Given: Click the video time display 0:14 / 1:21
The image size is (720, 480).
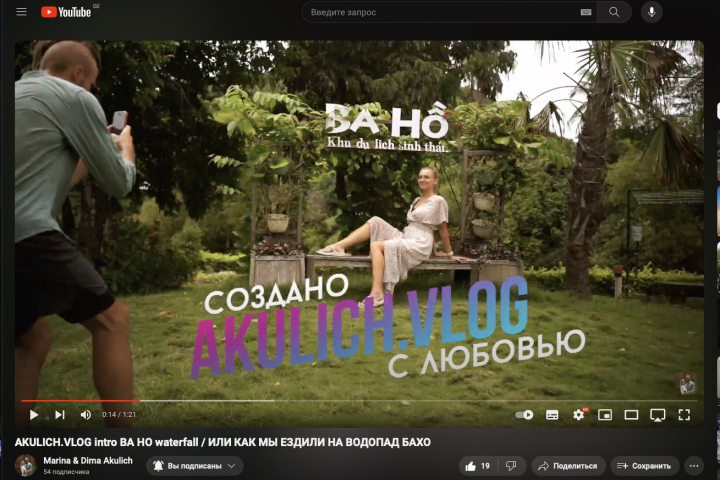Looking at the screenshot, I should (119, 415).
